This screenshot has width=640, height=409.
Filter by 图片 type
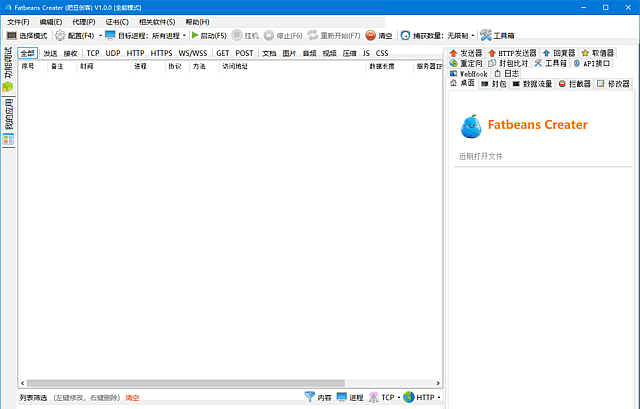[289, 53]
